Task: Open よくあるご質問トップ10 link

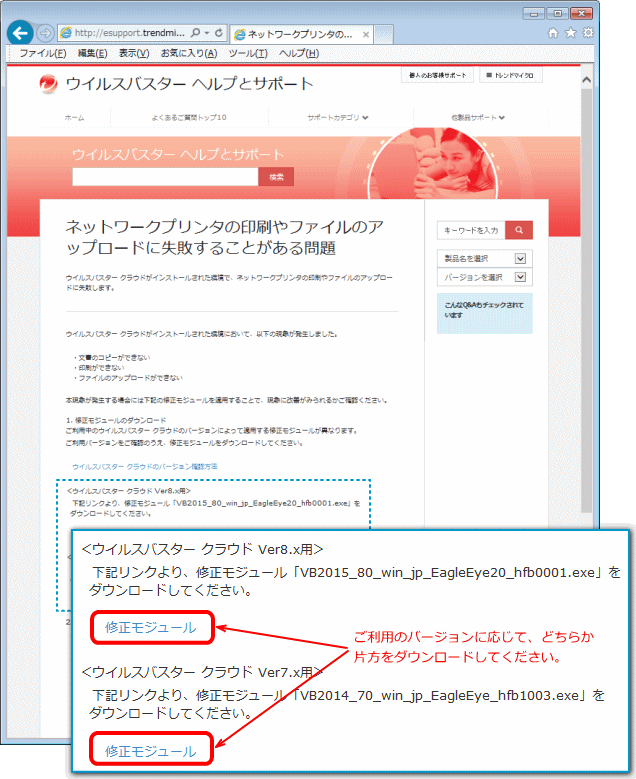Action: point(189,118)
